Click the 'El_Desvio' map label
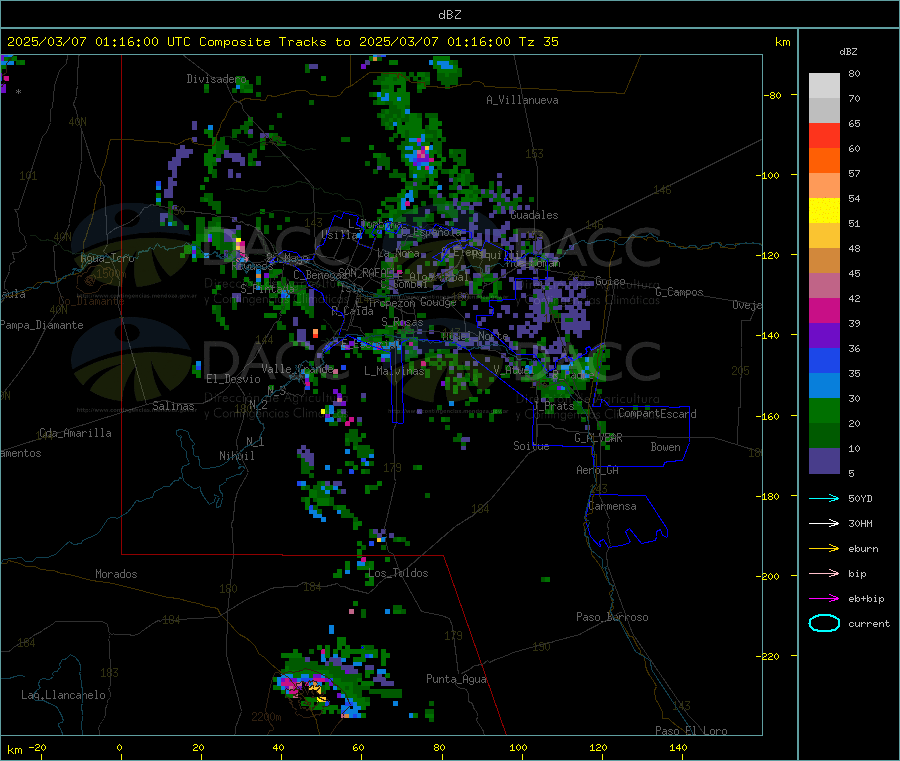The height and width of the screenshot is (761, 900). [233, 379]
